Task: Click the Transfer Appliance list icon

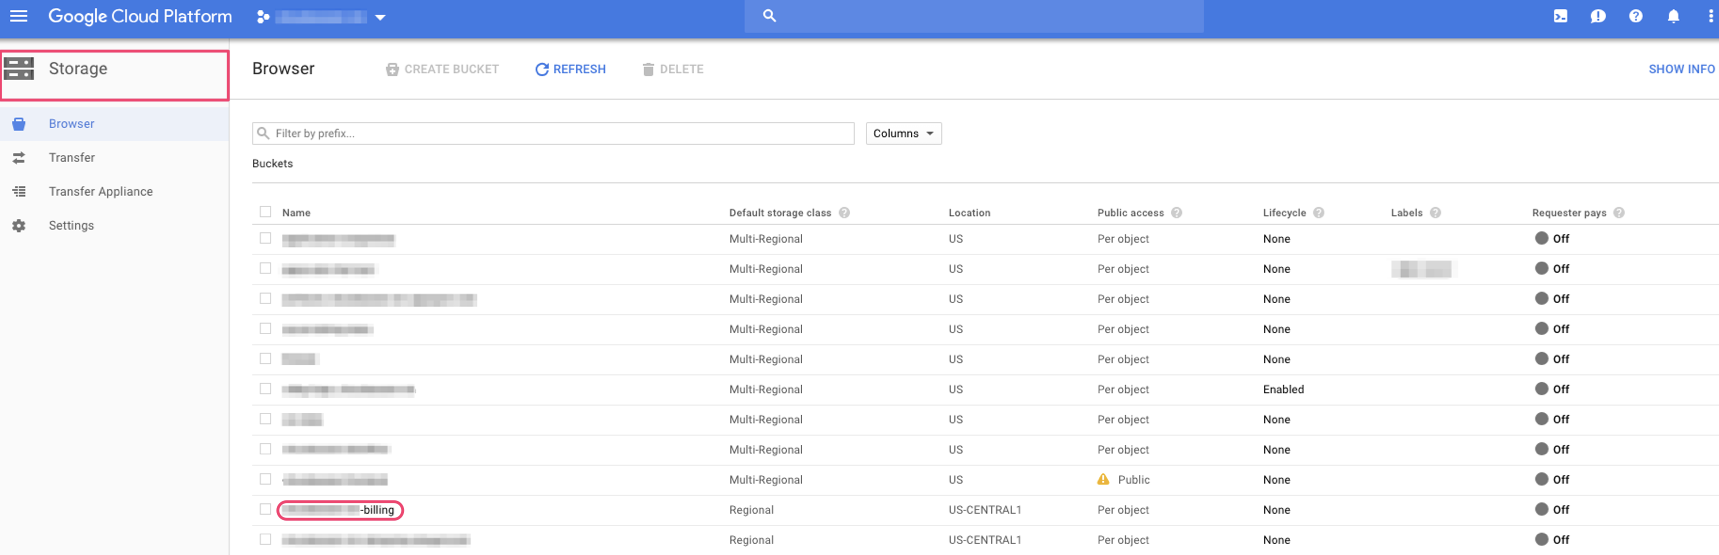Action: (x=19, y=192)
